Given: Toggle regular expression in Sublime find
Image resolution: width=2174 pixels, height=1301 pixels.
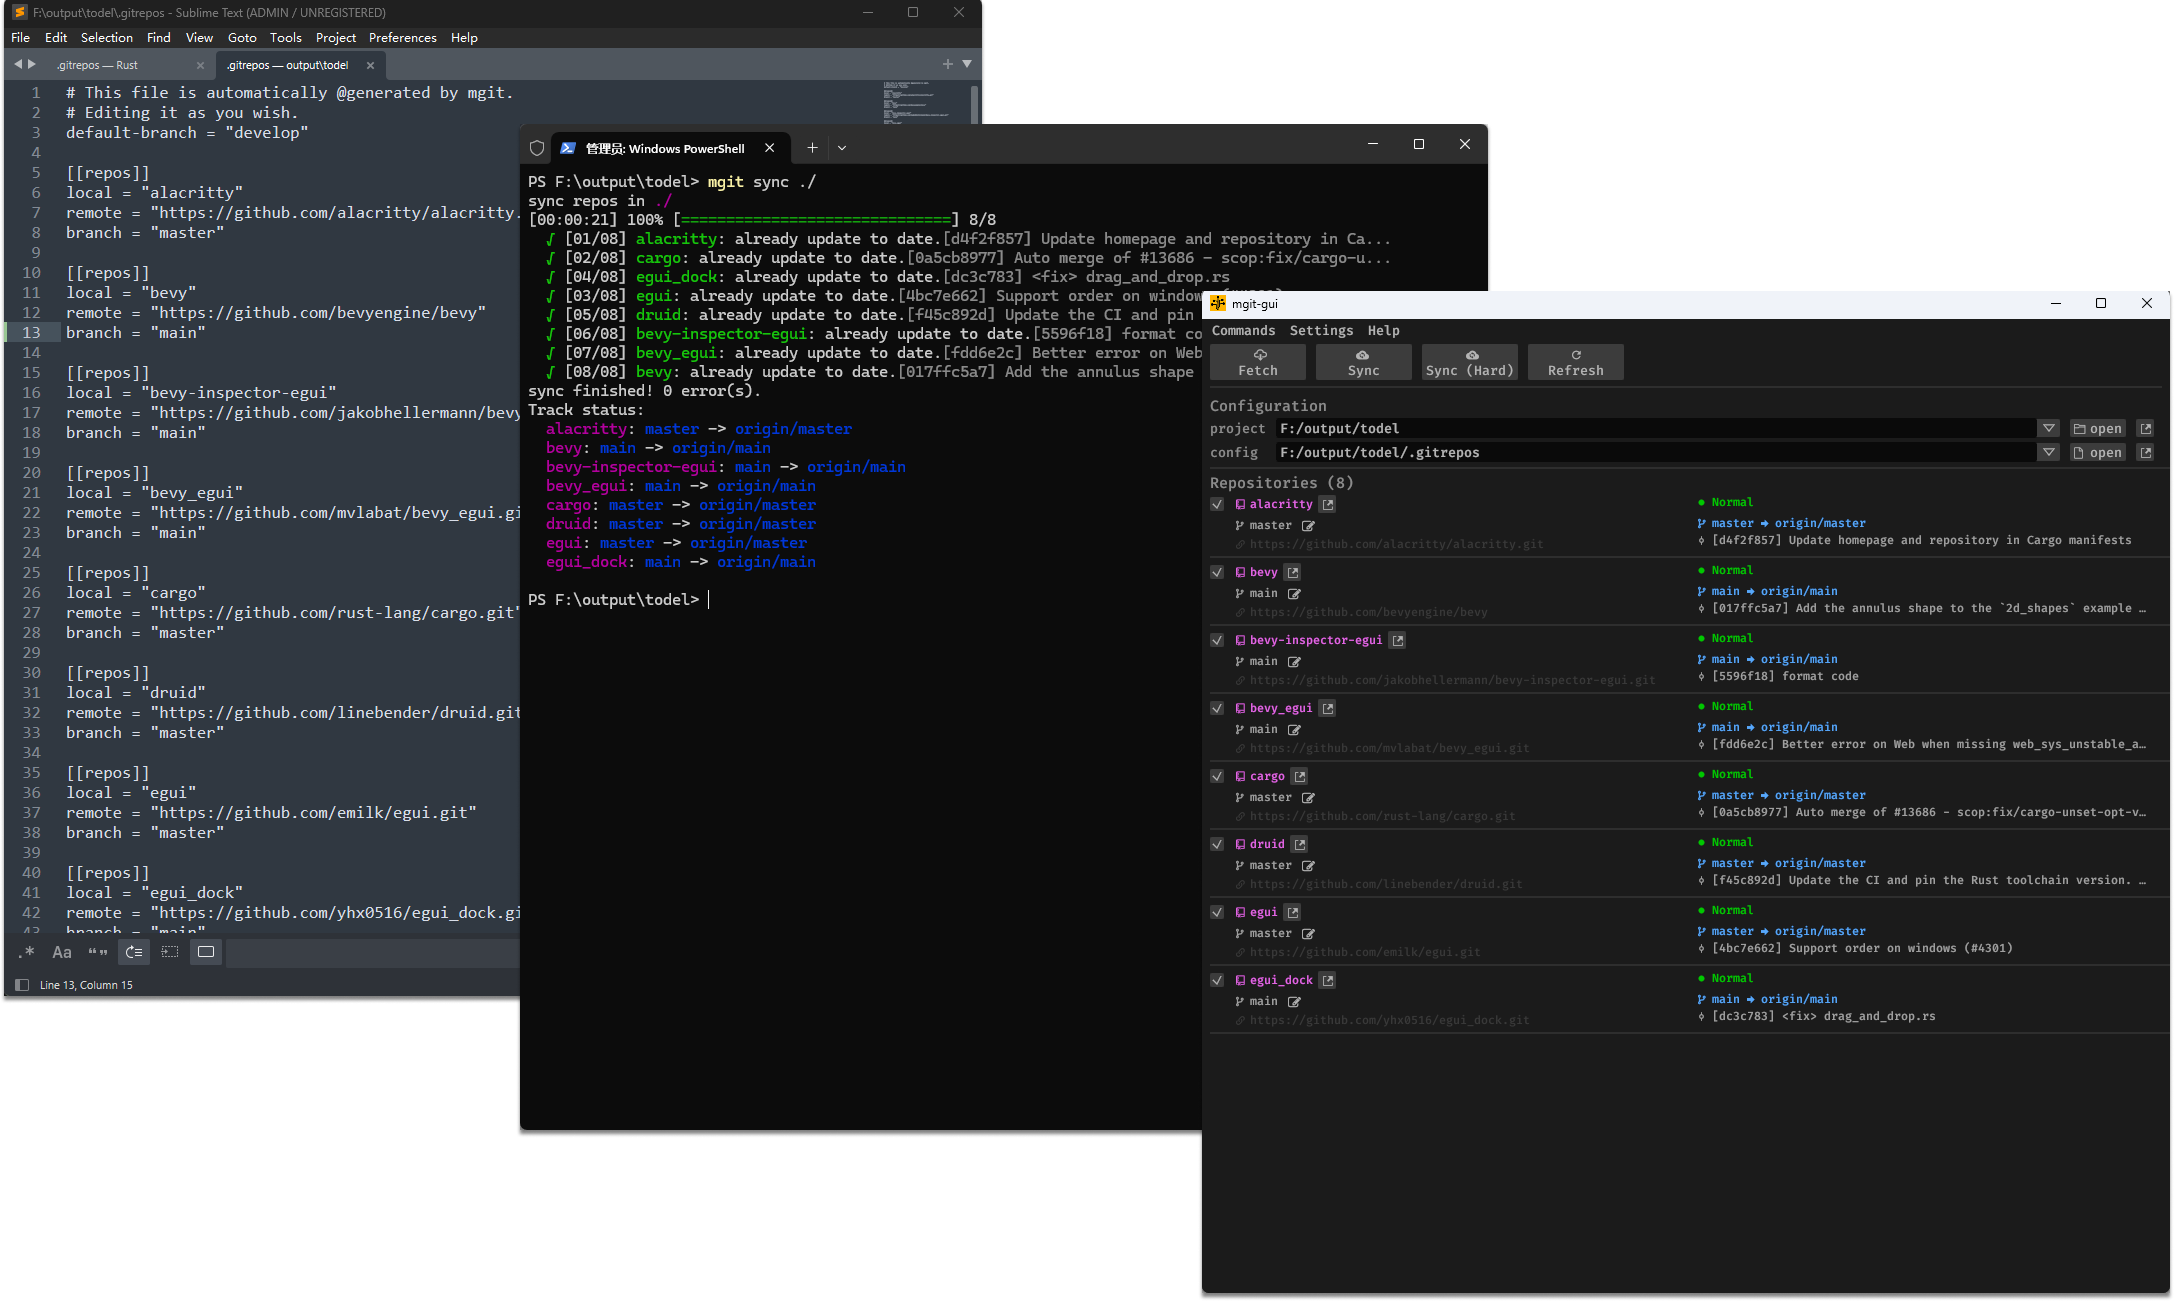Looking at the screenshot, I should [x=26, y=952].
